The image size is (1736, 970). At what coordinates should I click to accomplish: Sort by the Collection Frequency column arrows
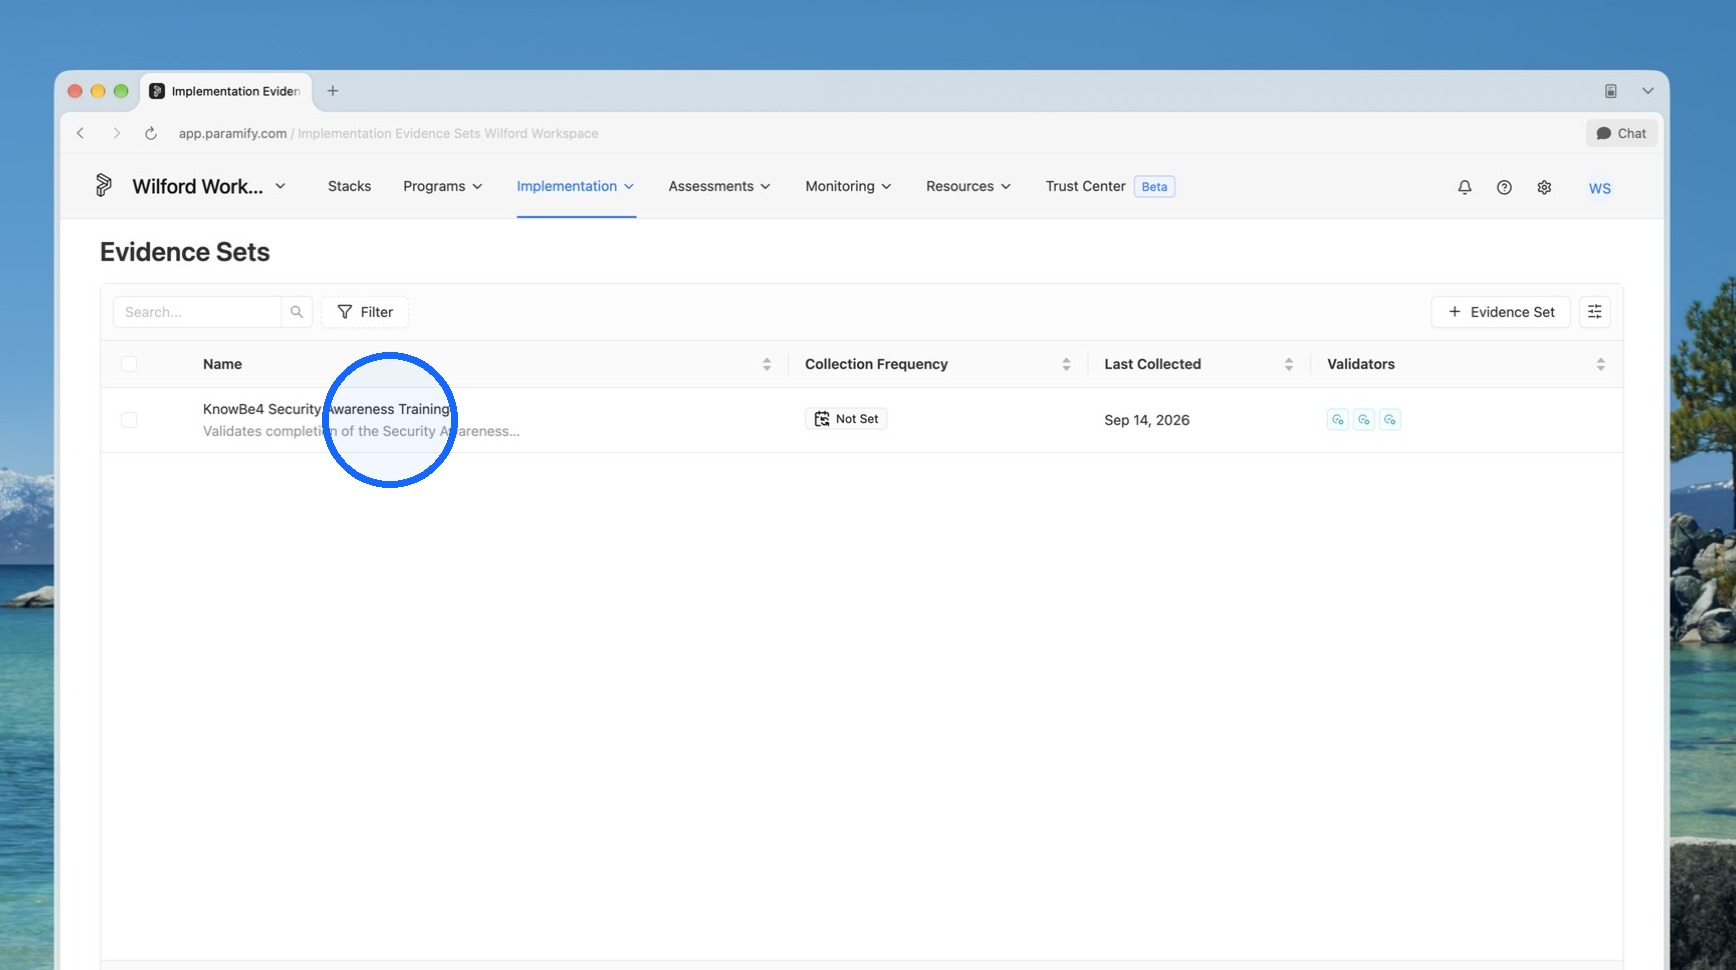1066,364
